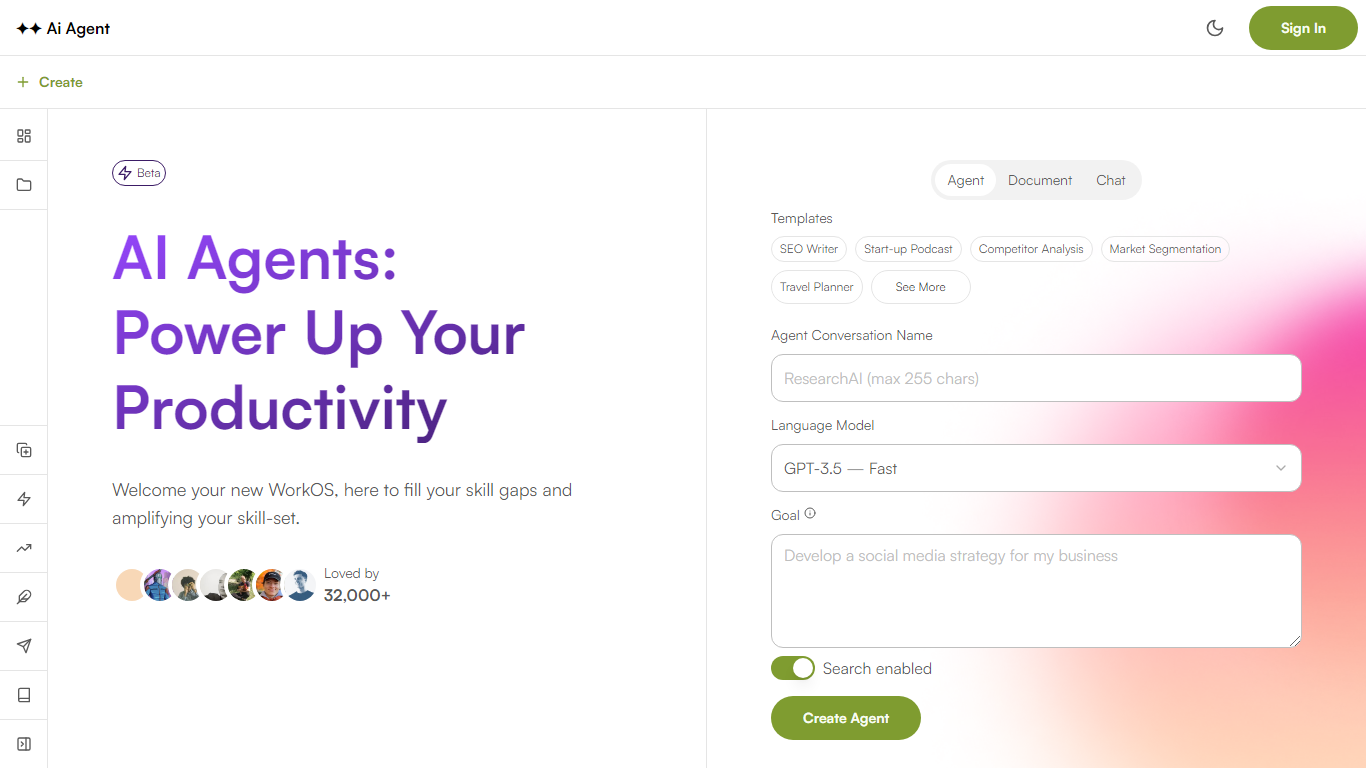This screenshot has width=1366, height=768.
Task: Open the trending arrow sidebar icon
Action: pos(24,548)
